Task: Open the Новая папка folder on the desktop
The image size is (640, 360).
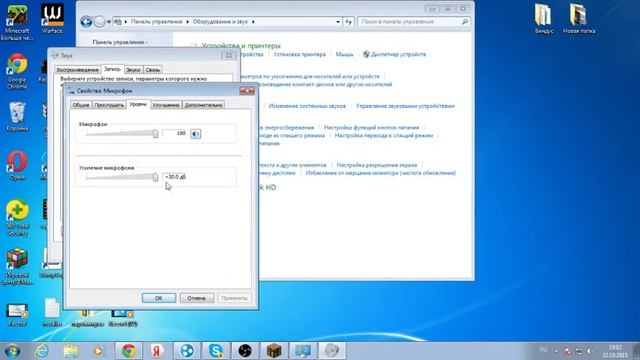Action: point(579,19)
